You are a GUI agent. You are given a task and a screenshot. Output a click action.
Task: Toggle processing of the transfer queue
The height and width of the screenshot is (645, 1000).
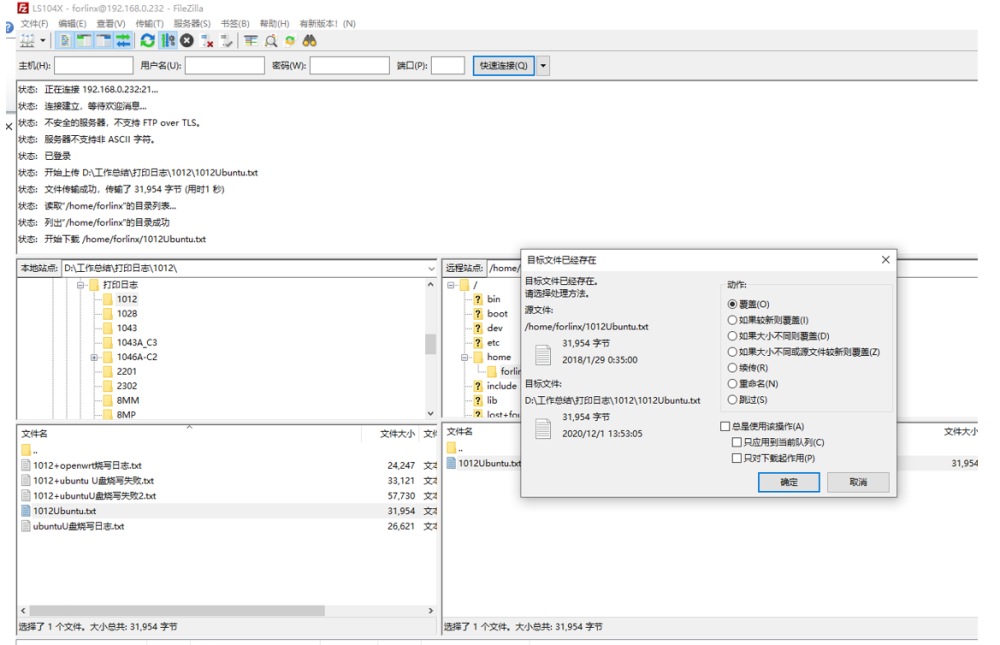tap(168, 41)
